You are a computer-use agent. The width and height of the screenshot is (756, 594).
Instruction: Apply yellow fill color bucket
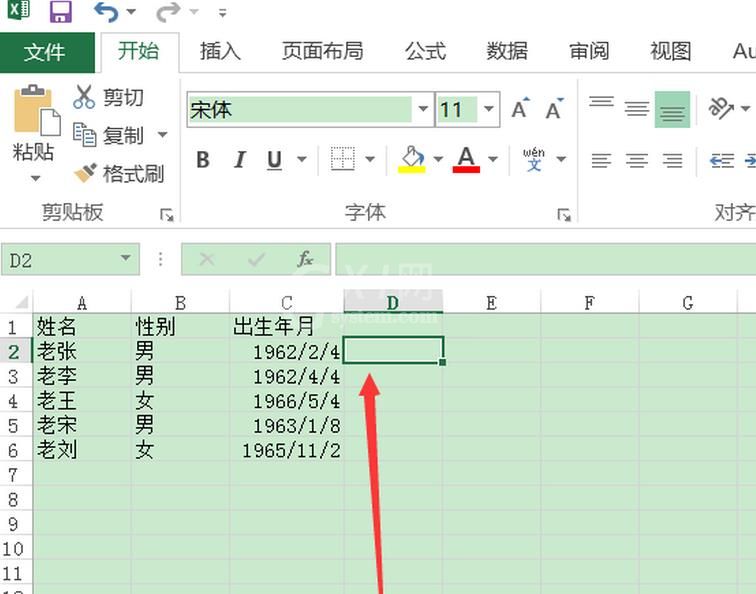412,159
